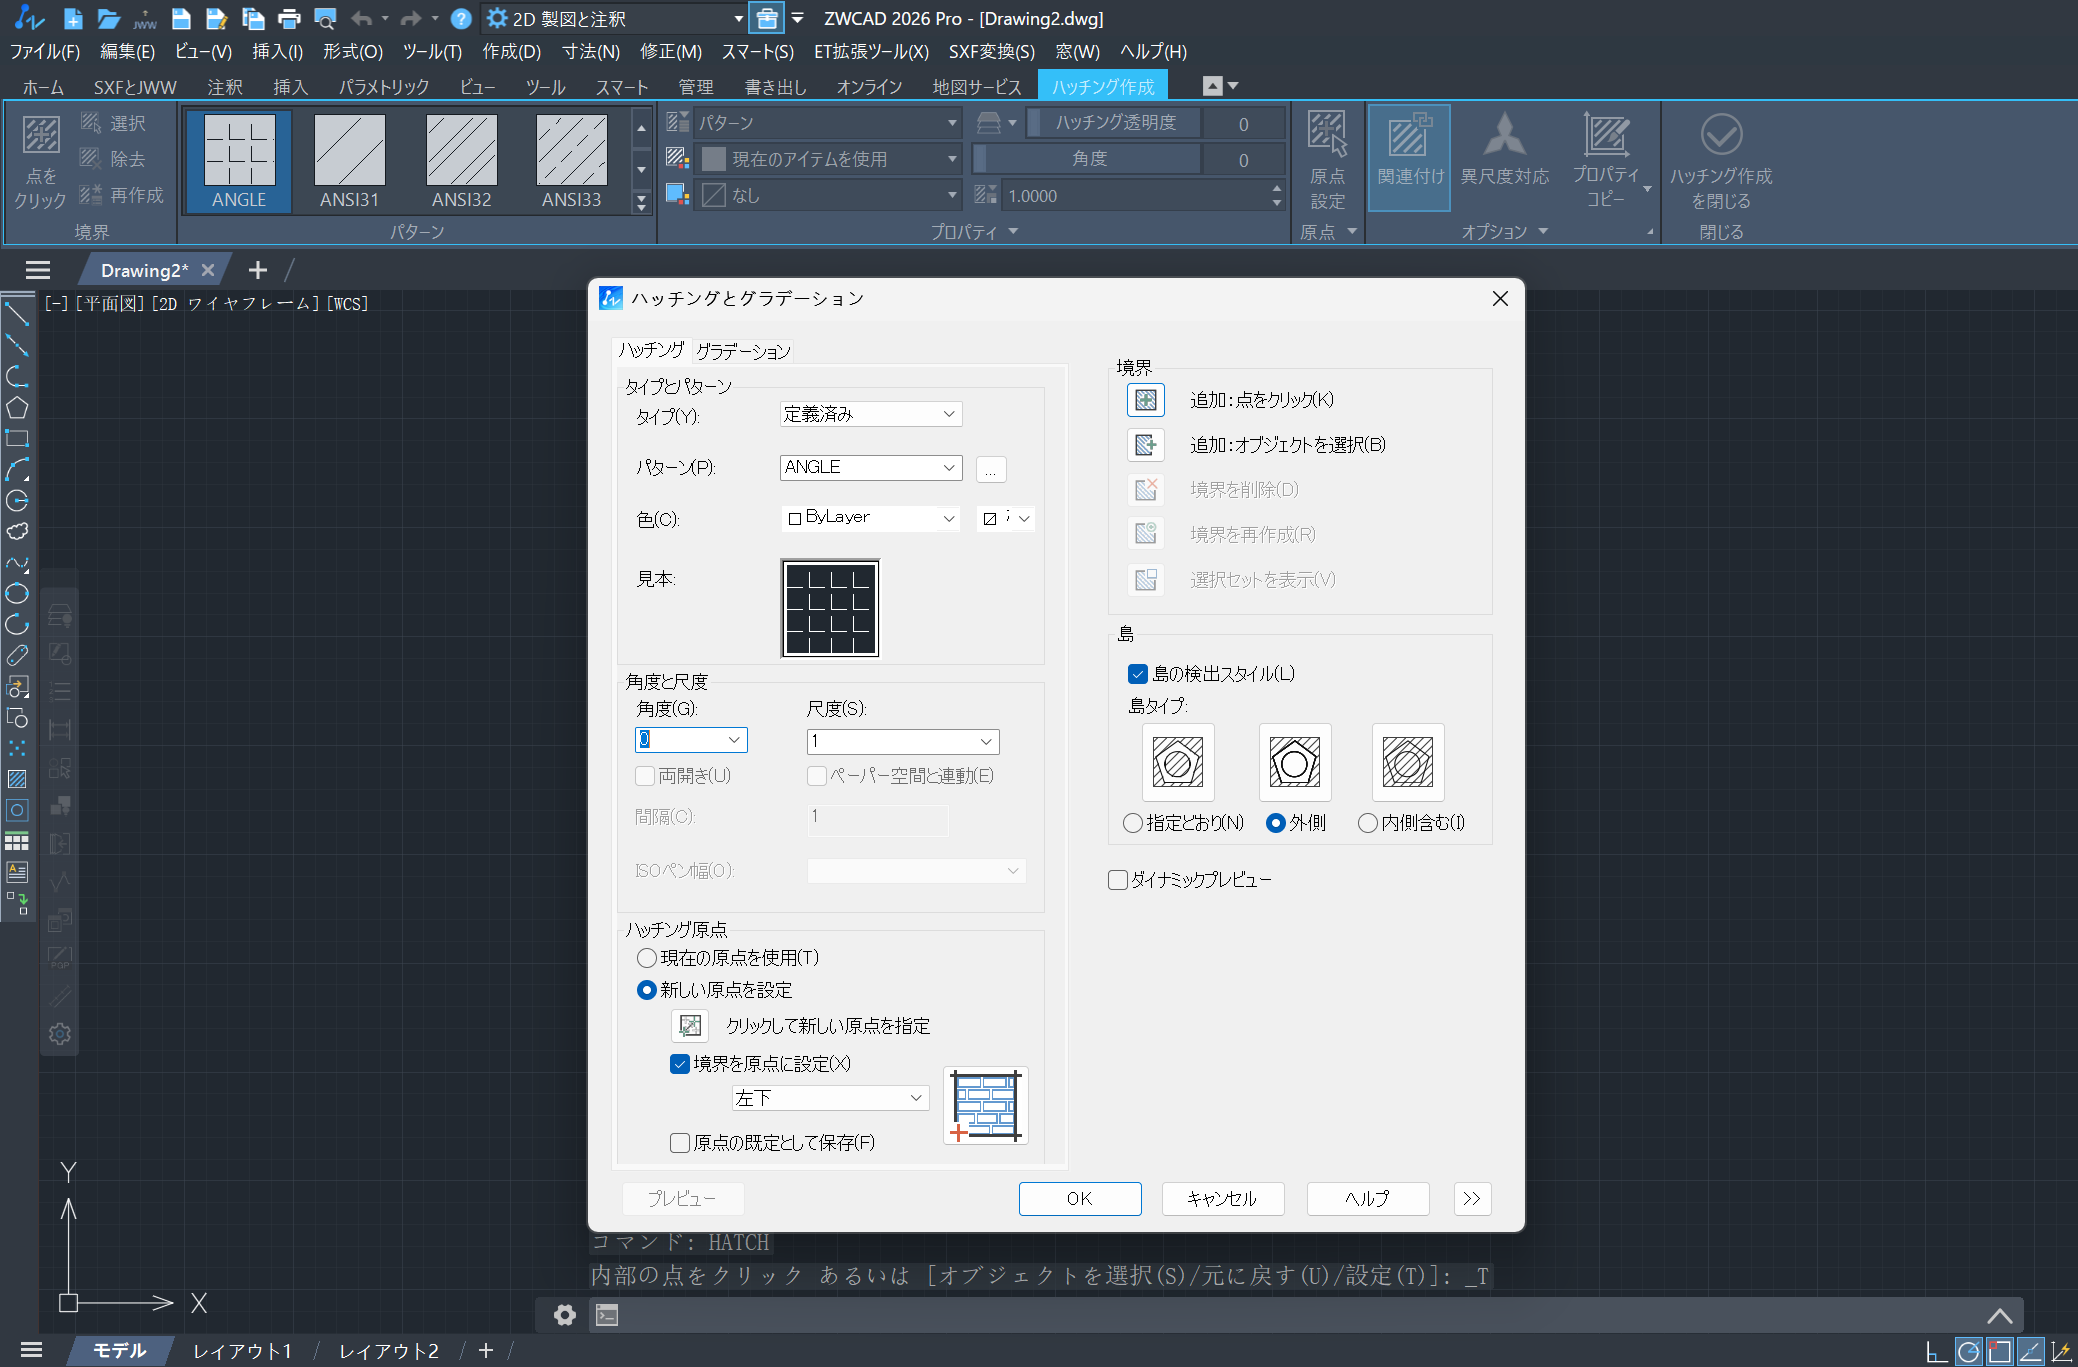This screenshot has width=2078, height=1367.
Task: Toggle island detection style (島の検出スタイル) checkbox
Action: tap(1138, 674)
